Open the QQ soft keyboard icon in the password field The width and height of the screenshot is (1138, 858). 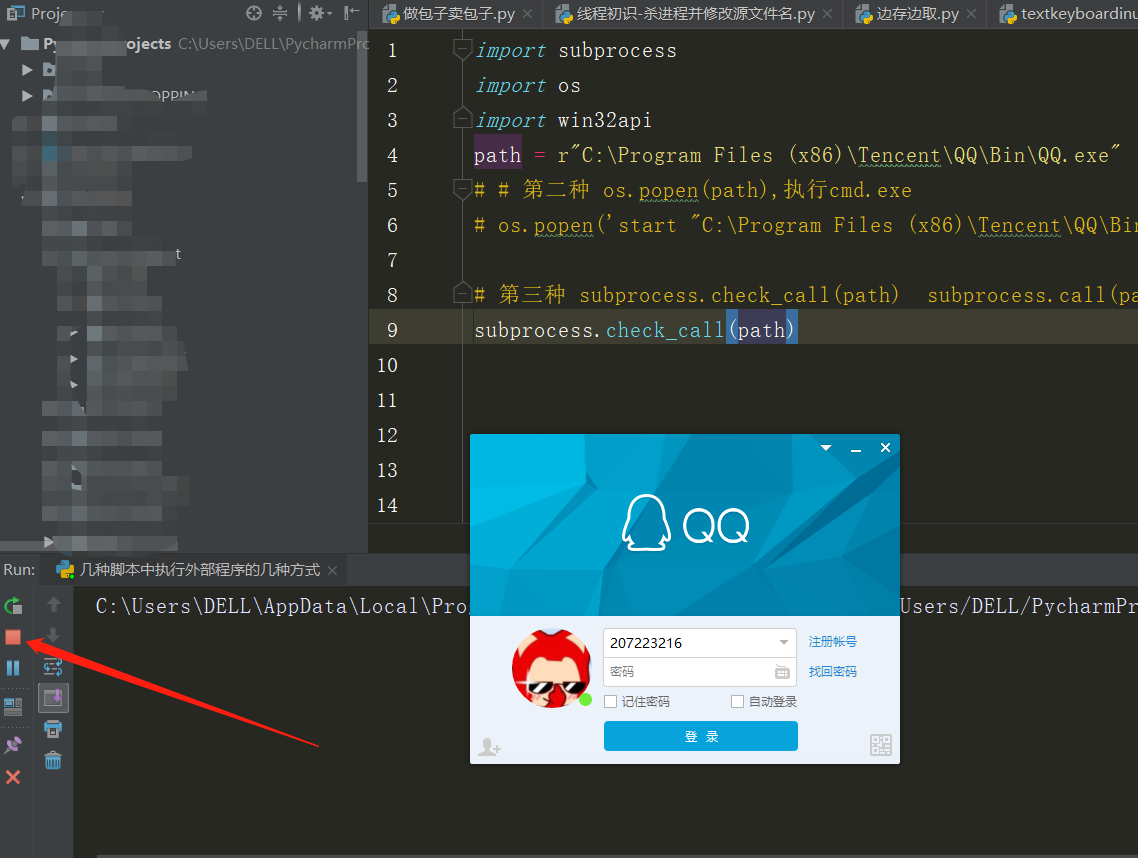pos(782,672)
